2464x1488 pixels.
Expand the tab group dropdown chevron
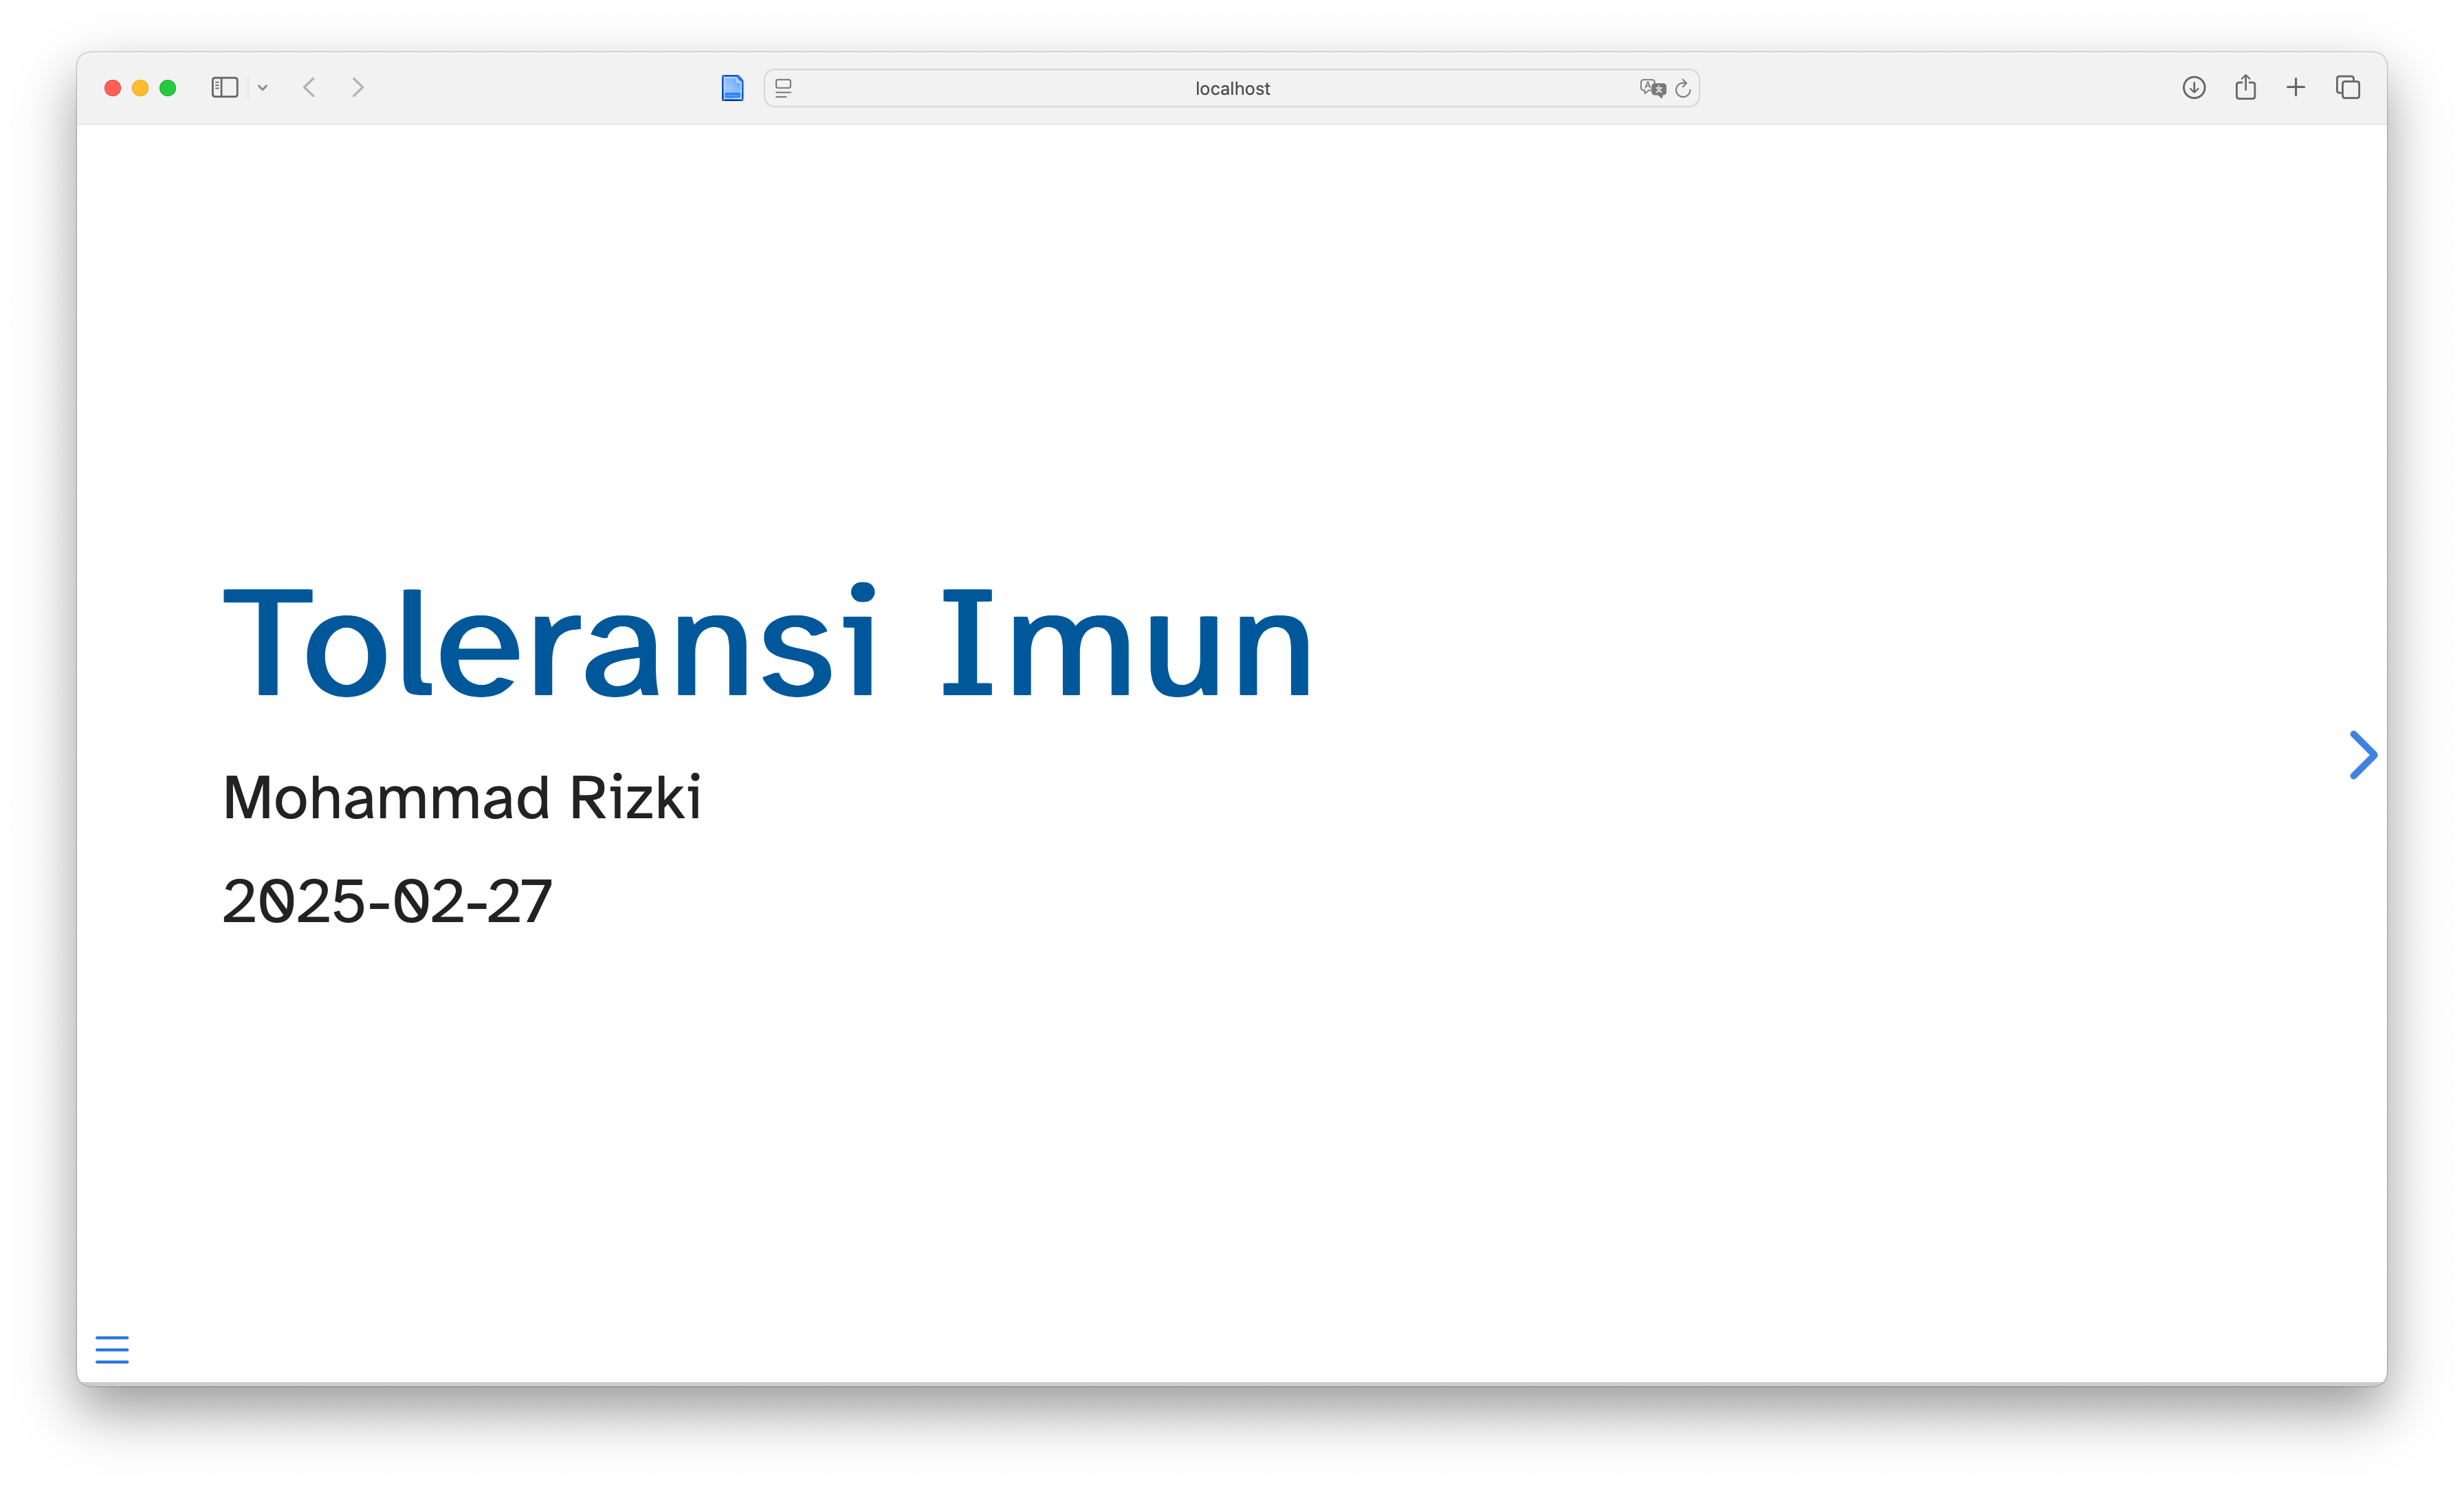[x=263, y=88]
